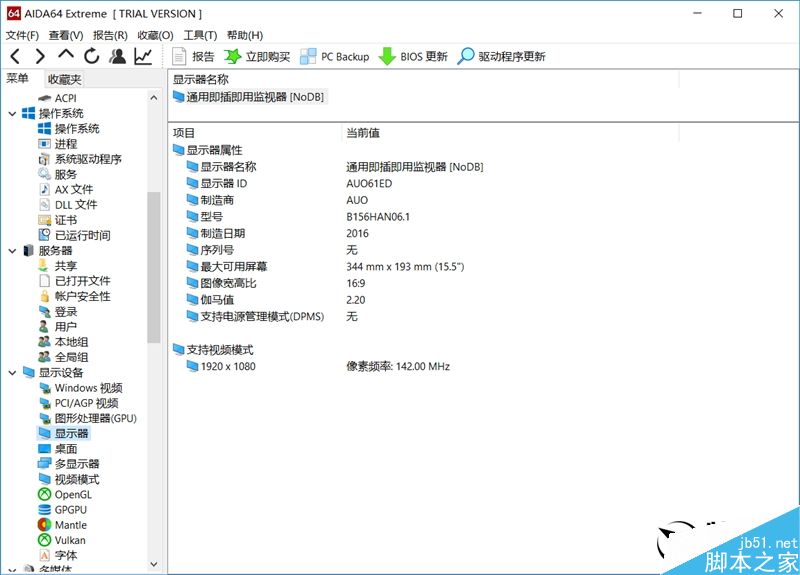Select 登录 in the tree
The height and width of the screenshot is (575, 800).
[x=58, y=312]
